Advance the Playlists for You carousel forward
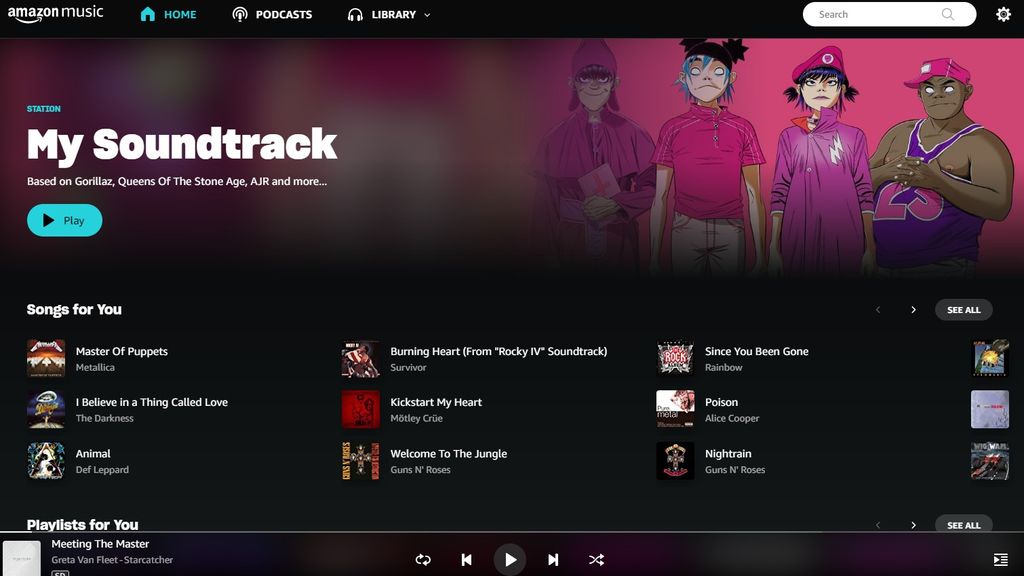This screenshot has width=1024, height=576. (913, 524)
